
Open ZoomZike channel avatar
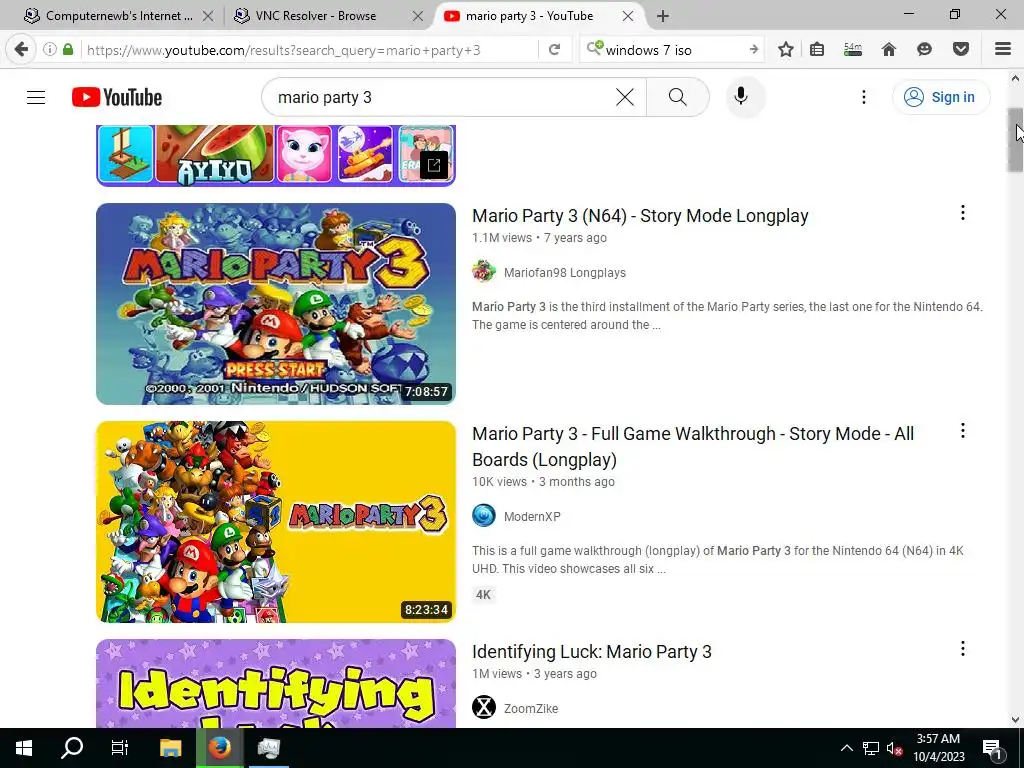[484, 707]
